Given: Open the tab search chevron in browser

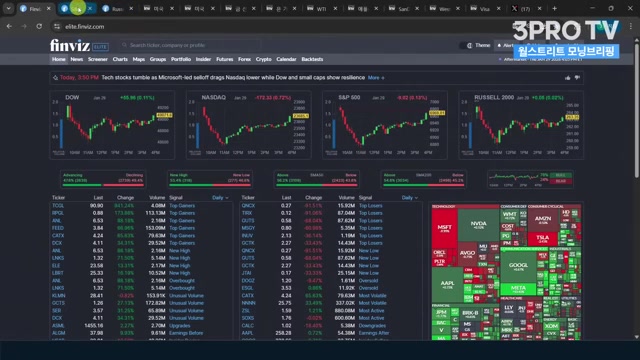Looking at the screenshot, I should (8, 8).
